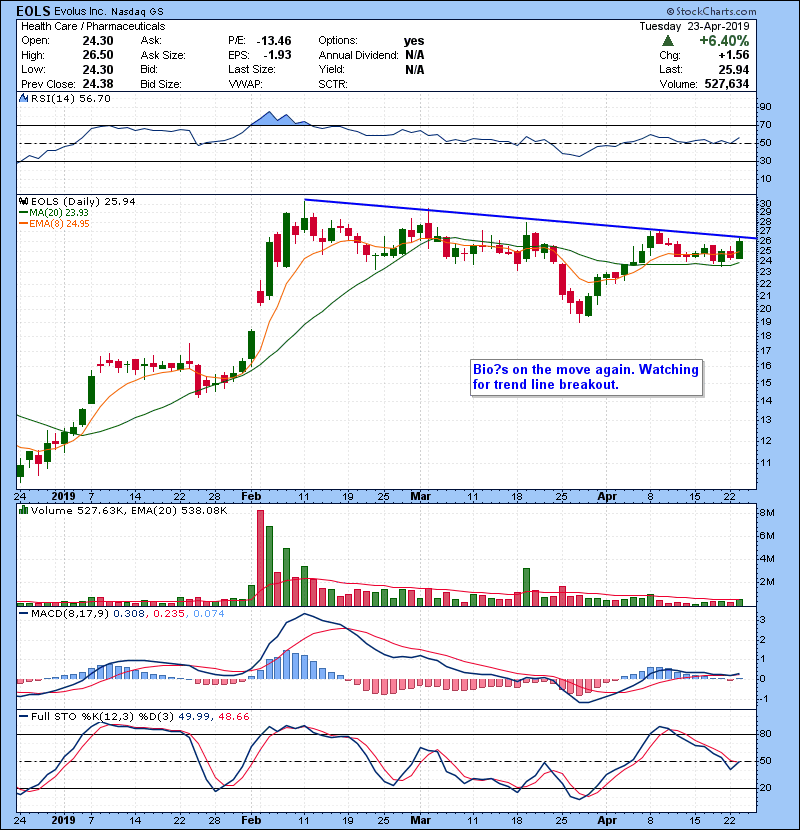
Task: Click the MACD histogram value 0.074
Action: (x=209, y=614)
